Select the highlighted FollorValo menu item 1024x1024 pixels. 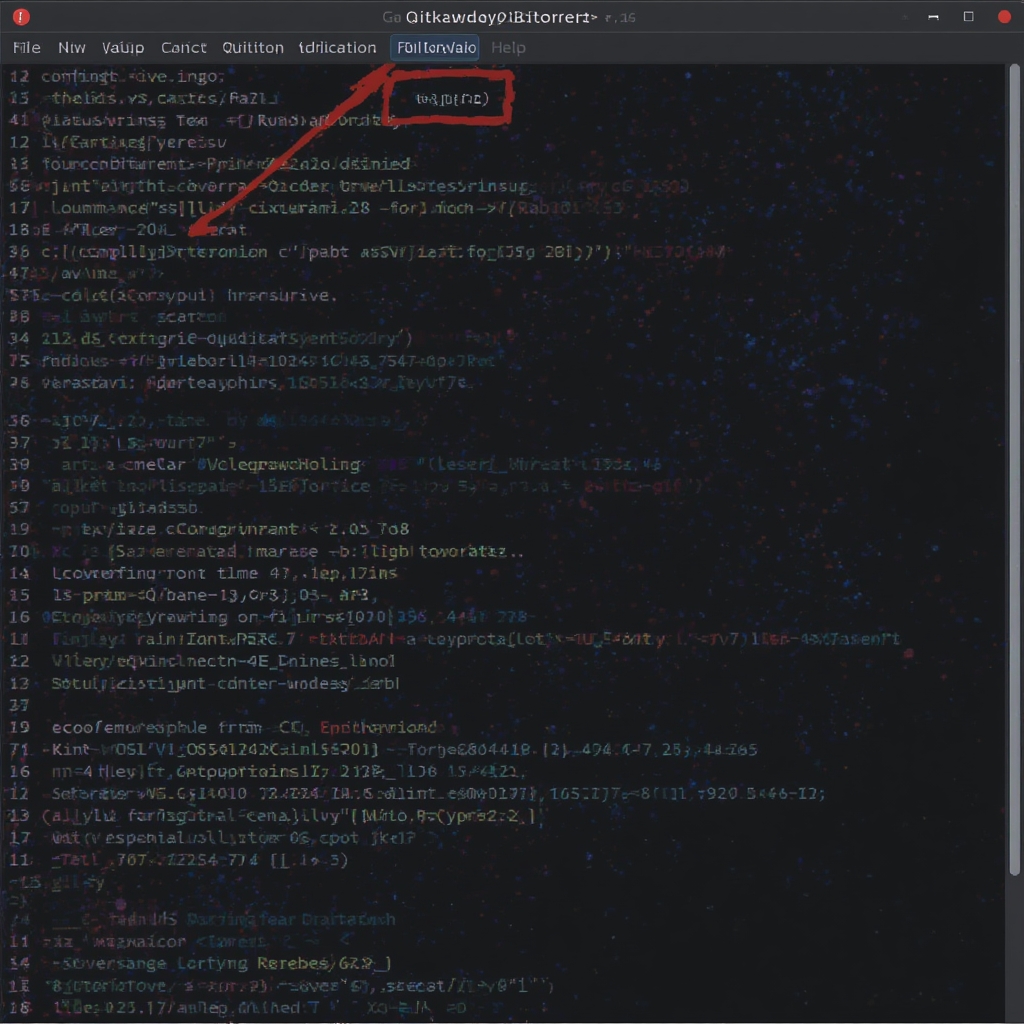(435, 47)
